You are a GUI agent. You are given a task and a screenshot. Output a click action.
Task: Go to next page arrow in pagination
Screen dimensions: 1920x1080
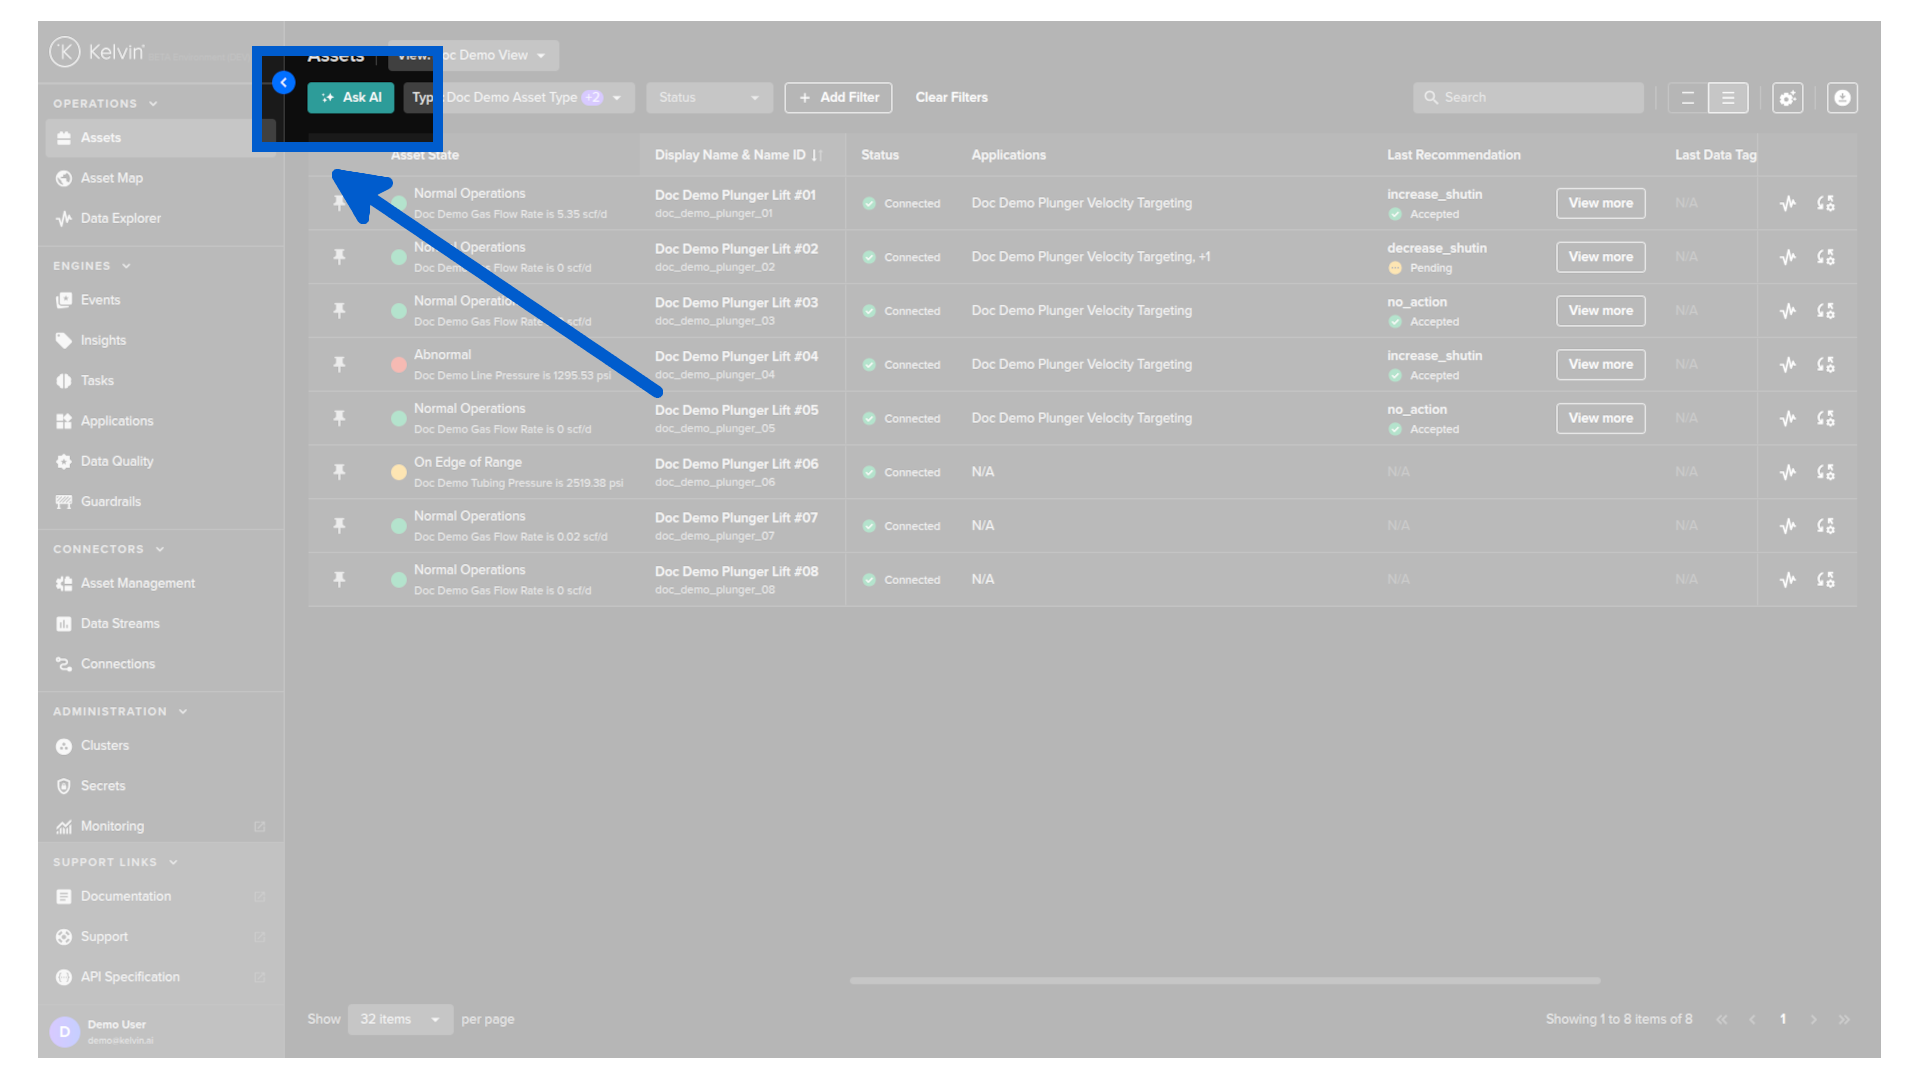coord(1813,1019)
